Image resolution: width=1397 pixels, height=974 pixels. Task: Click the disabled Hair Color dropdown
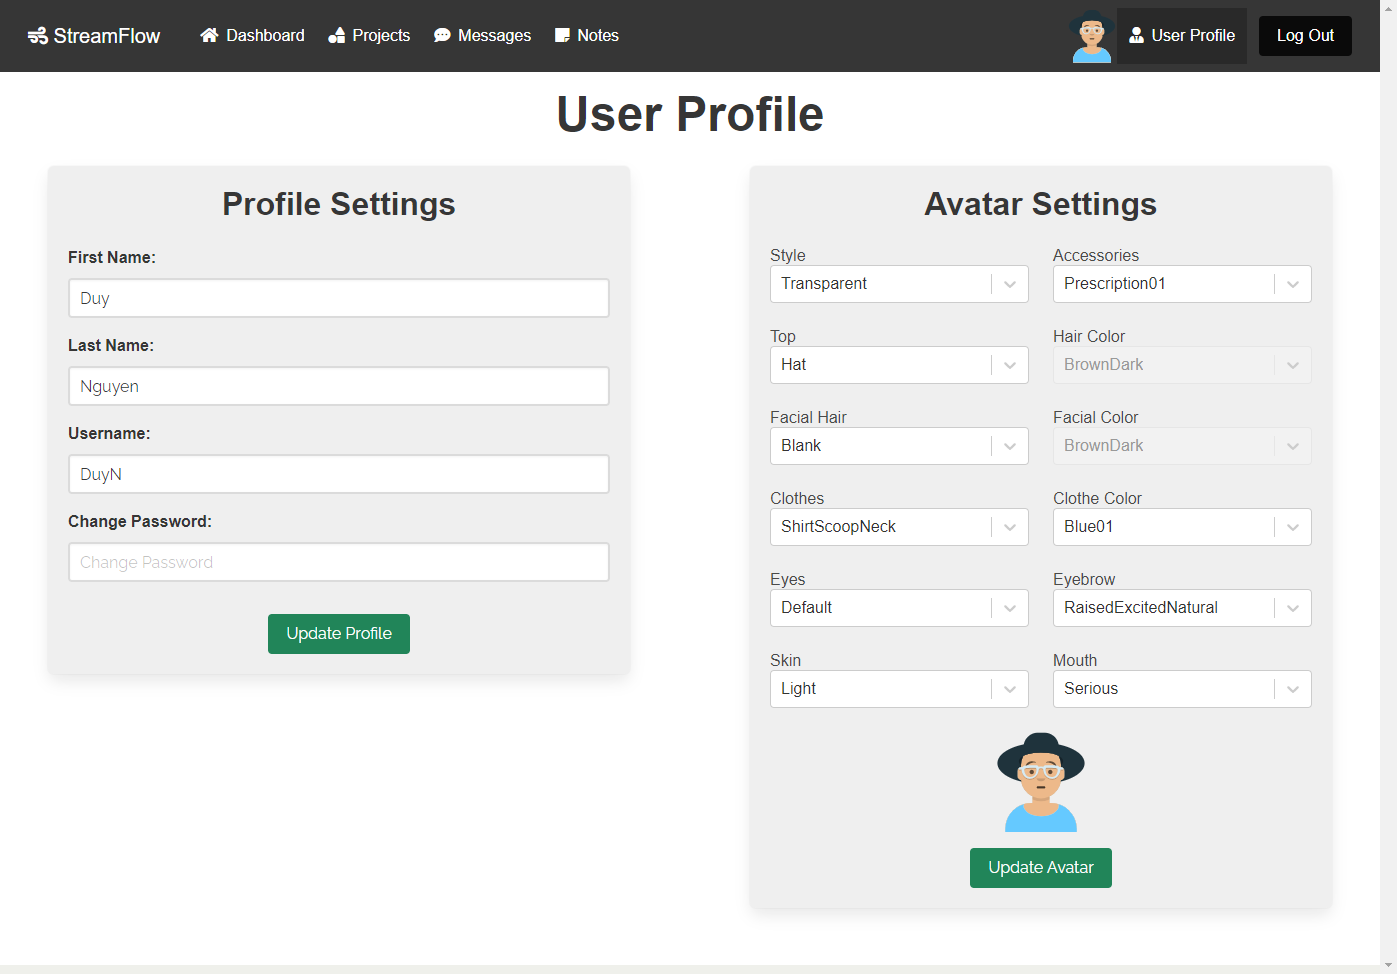(x=1182, y=365)
